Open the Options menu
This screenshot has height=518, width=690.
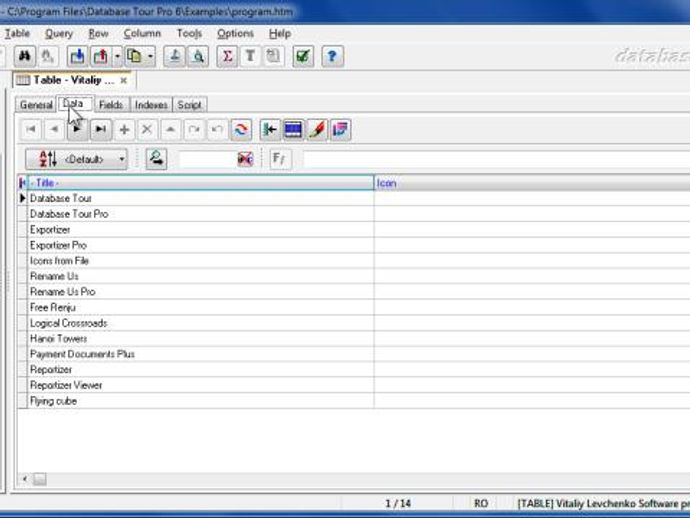point(235,33)
